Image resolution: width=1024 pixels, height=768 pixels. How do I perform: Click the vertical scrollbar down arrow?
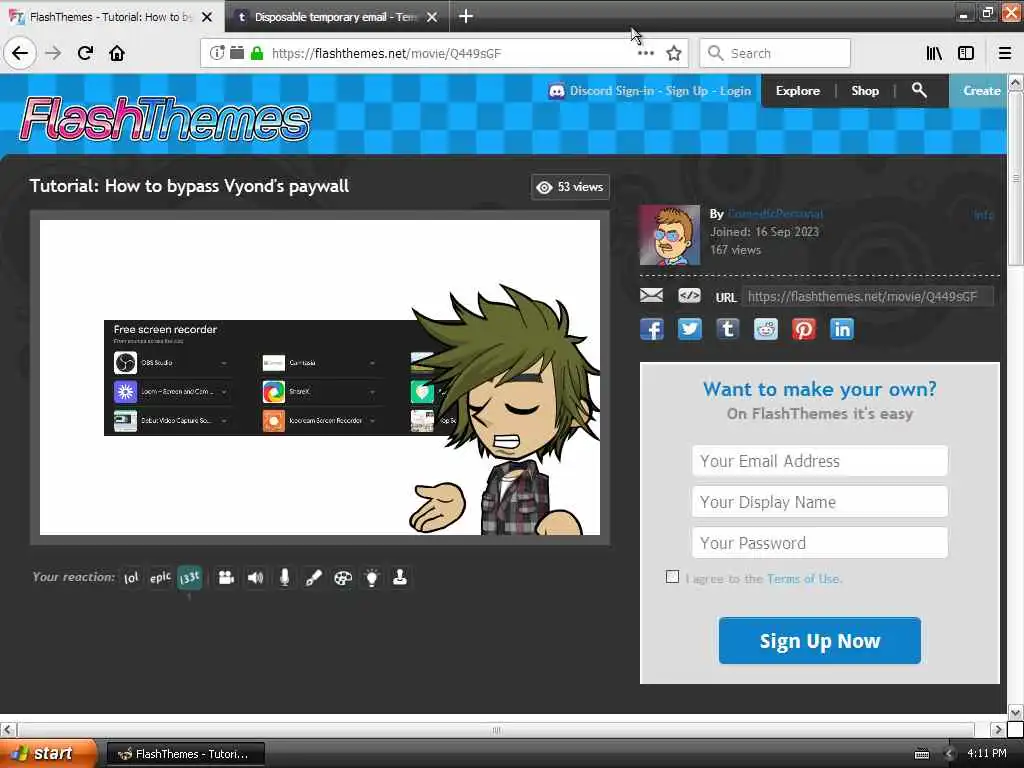point(1015,712)
